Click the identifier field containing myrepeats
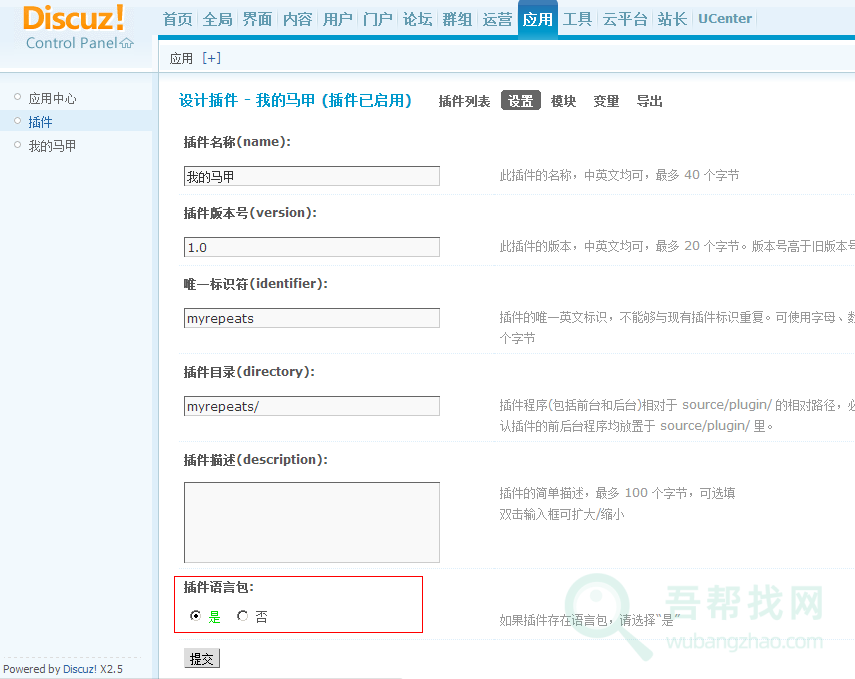 tap(312, 318)
